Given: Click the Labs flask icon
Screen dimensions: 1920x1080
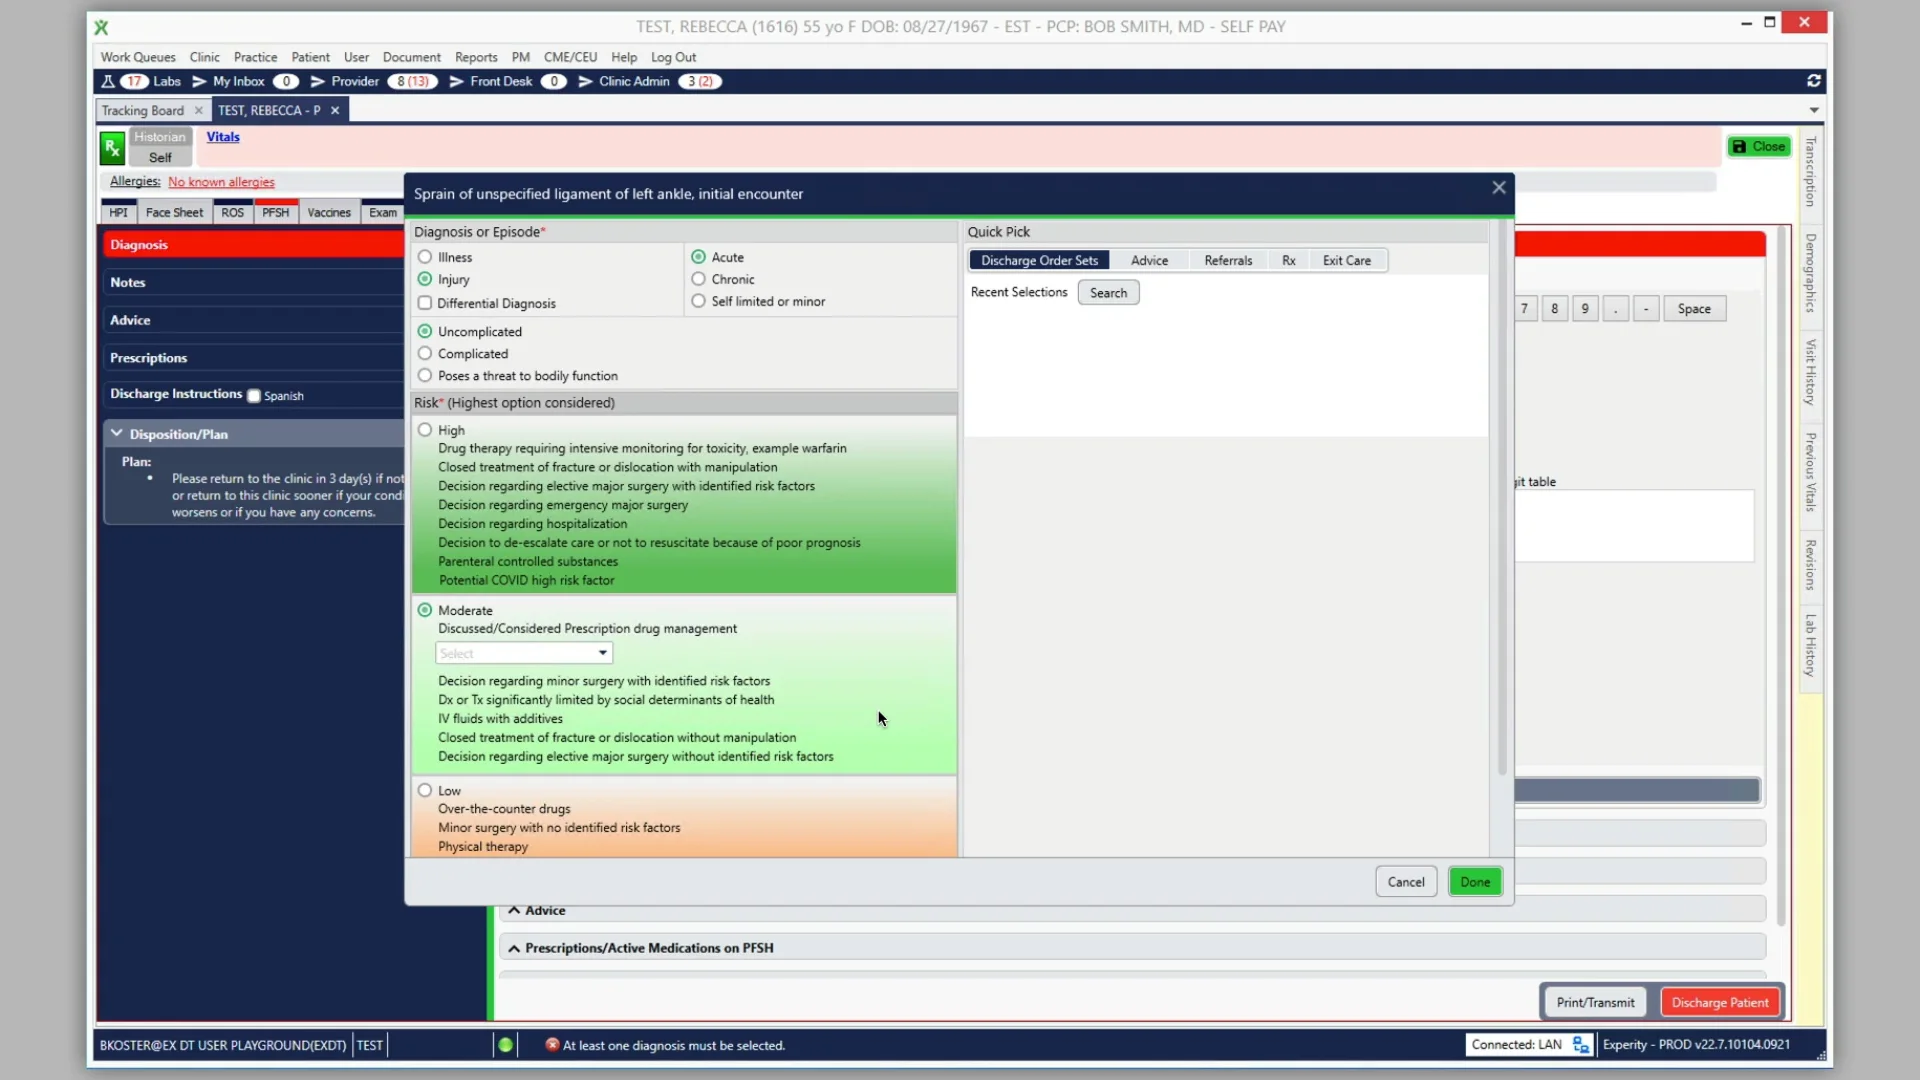Looking at the screenshot, I should point(108,81).
